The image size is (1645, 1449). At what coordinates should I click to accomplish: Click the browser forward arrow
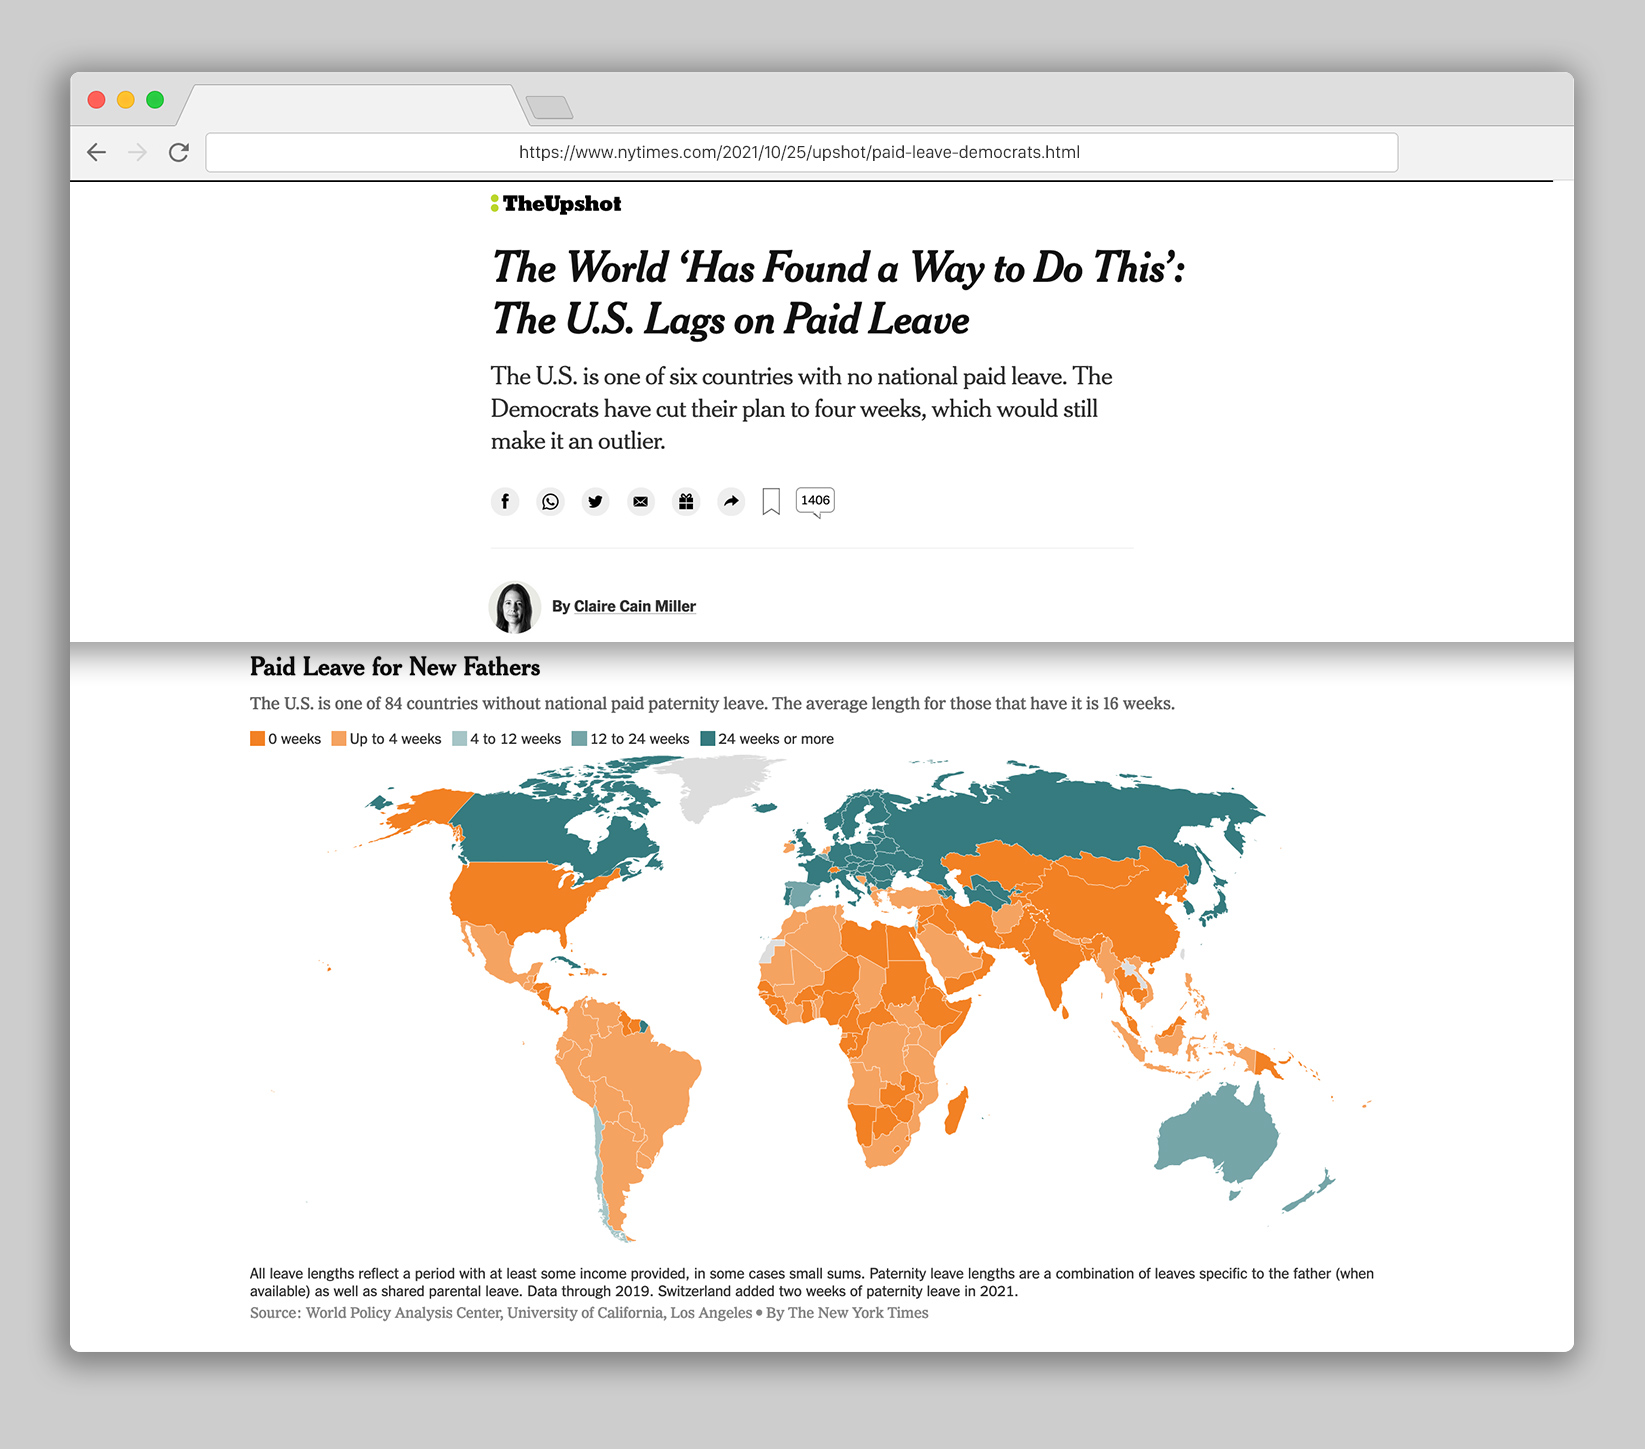(138, 152)
